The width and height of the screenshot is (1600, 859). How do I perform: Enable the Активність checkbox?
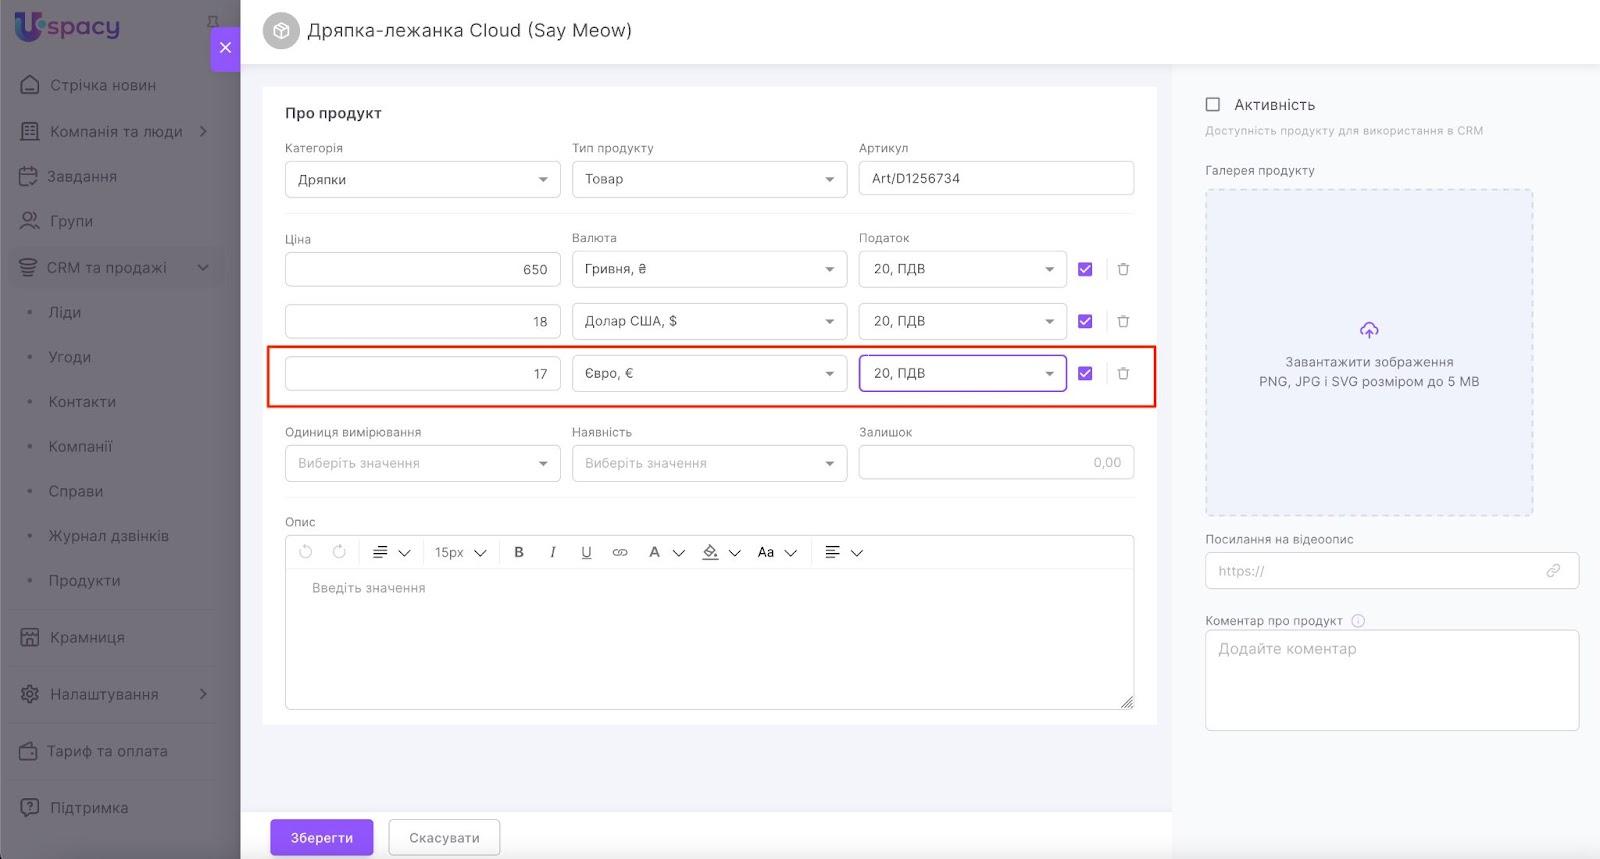[x=1213, y=104]
